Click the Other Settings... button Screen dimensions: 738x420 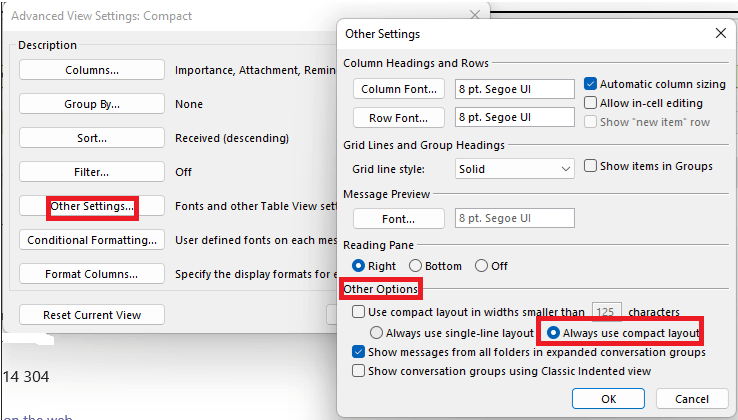[92, 206]
